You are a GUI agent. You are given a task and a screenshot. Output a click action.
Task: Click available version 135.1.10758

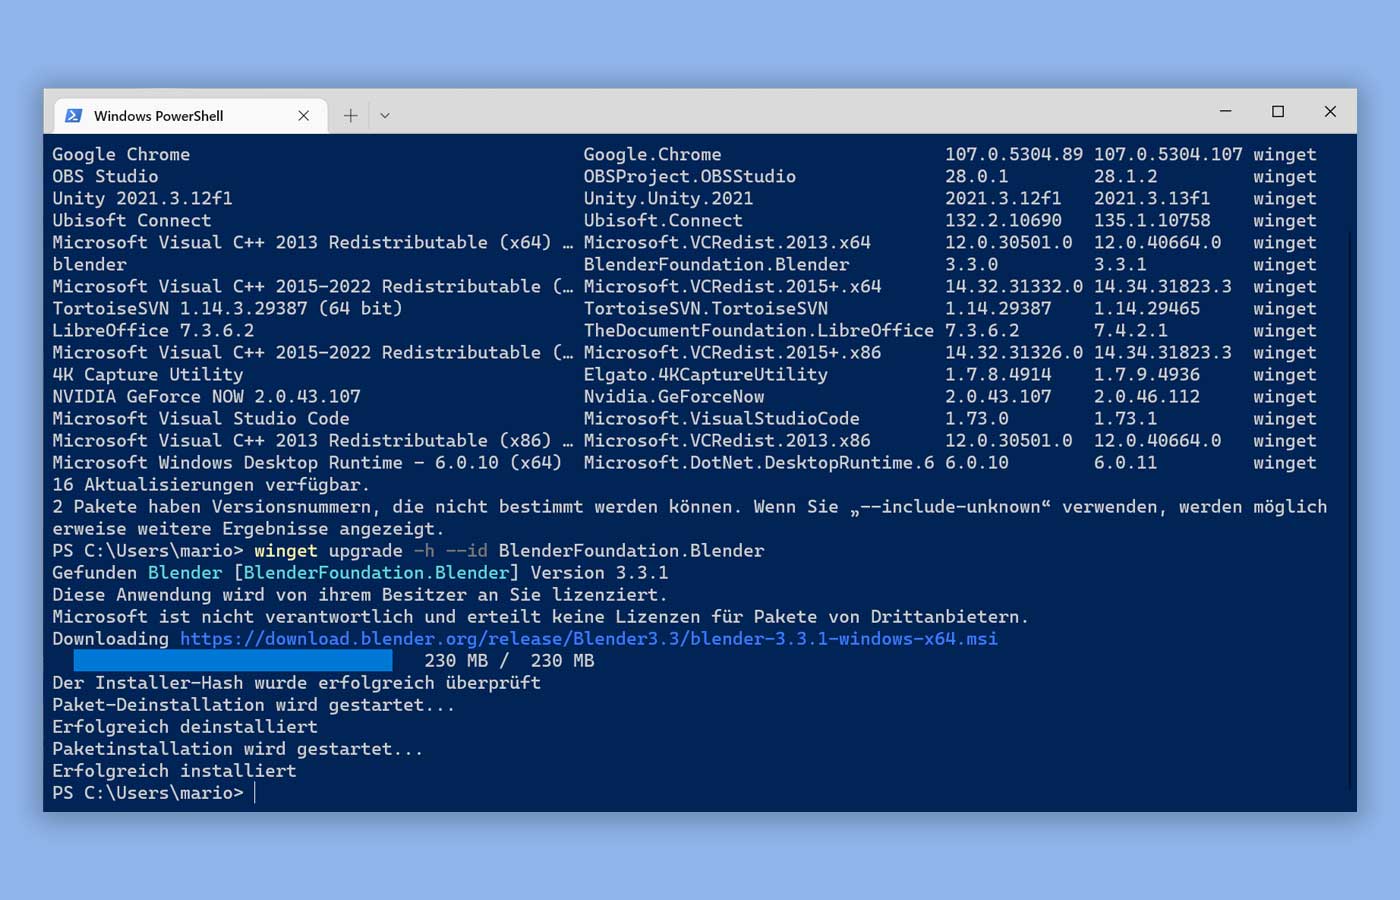tap(1152, 220)
